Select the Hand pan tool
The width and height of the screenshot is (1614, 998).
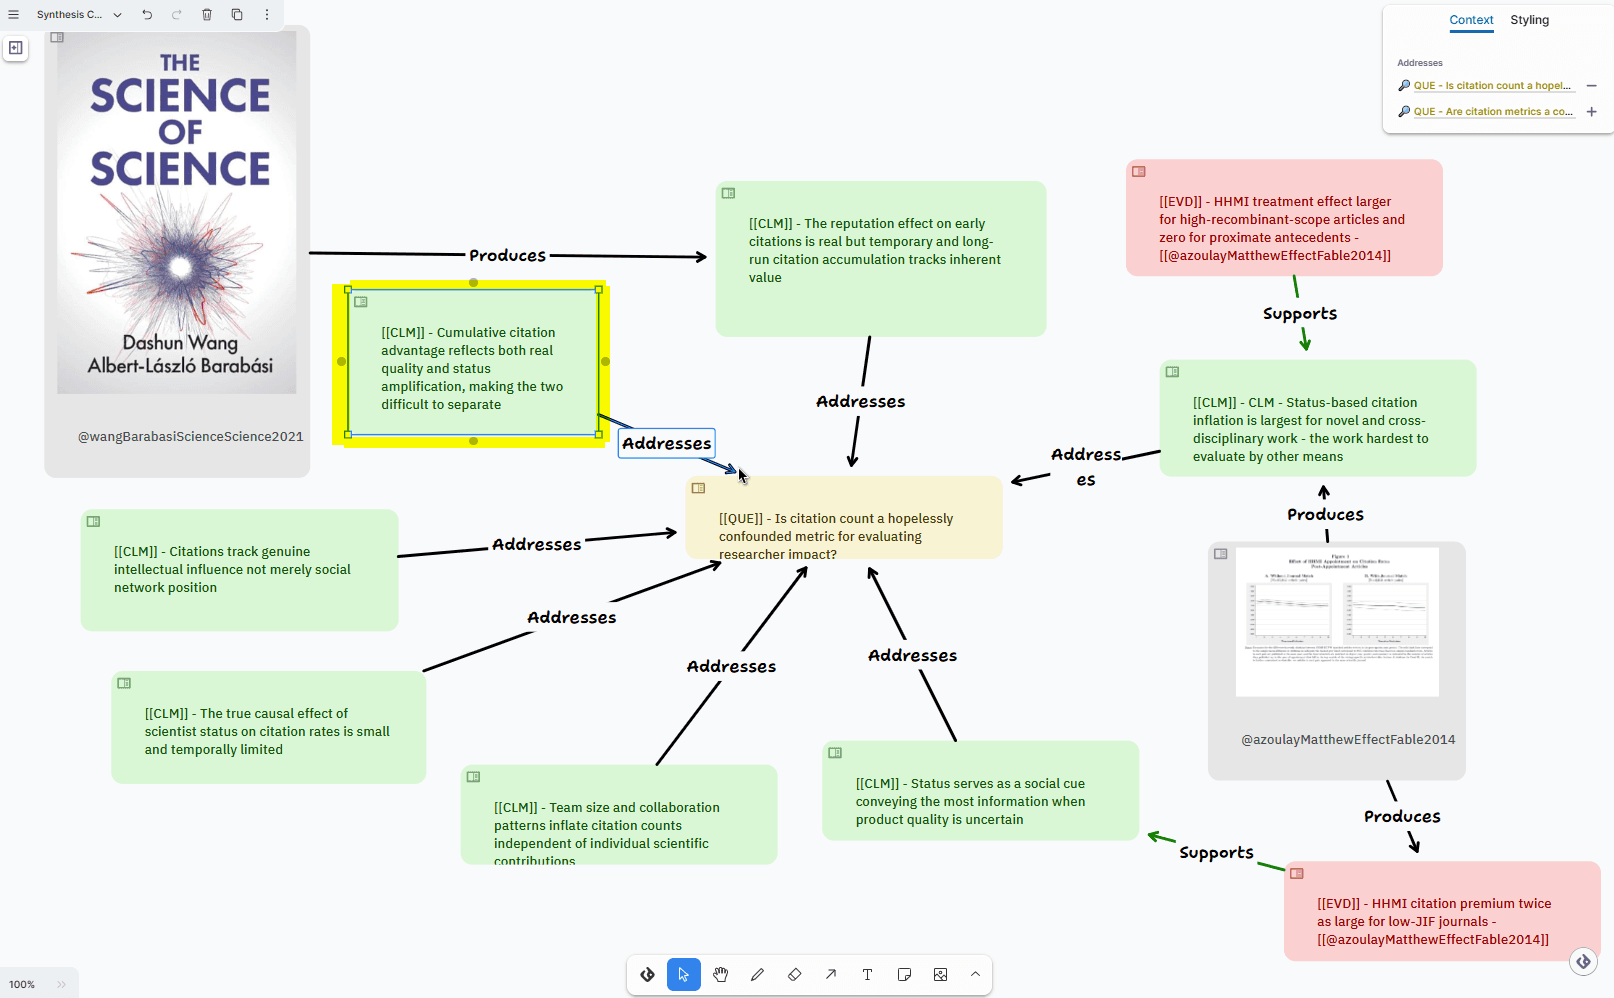point(721,974)
